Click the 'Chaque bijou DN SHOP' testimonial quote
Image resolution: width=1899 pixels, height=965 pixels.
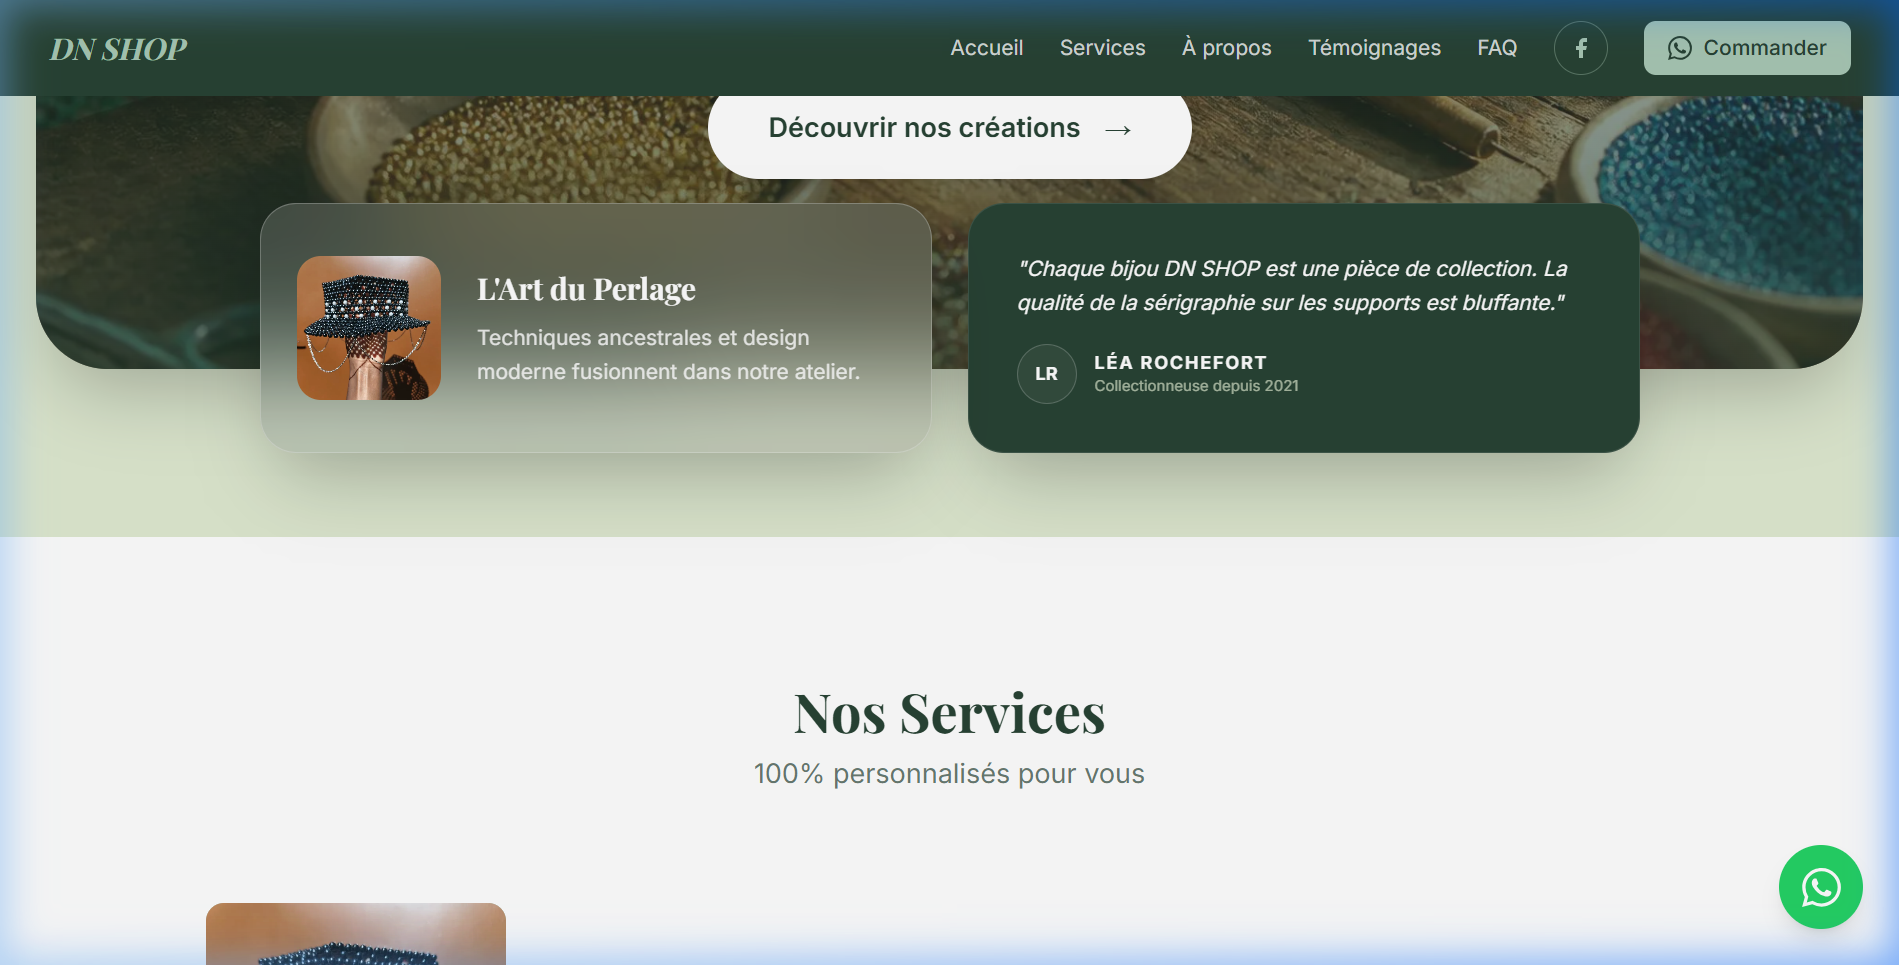(1292, 286)
